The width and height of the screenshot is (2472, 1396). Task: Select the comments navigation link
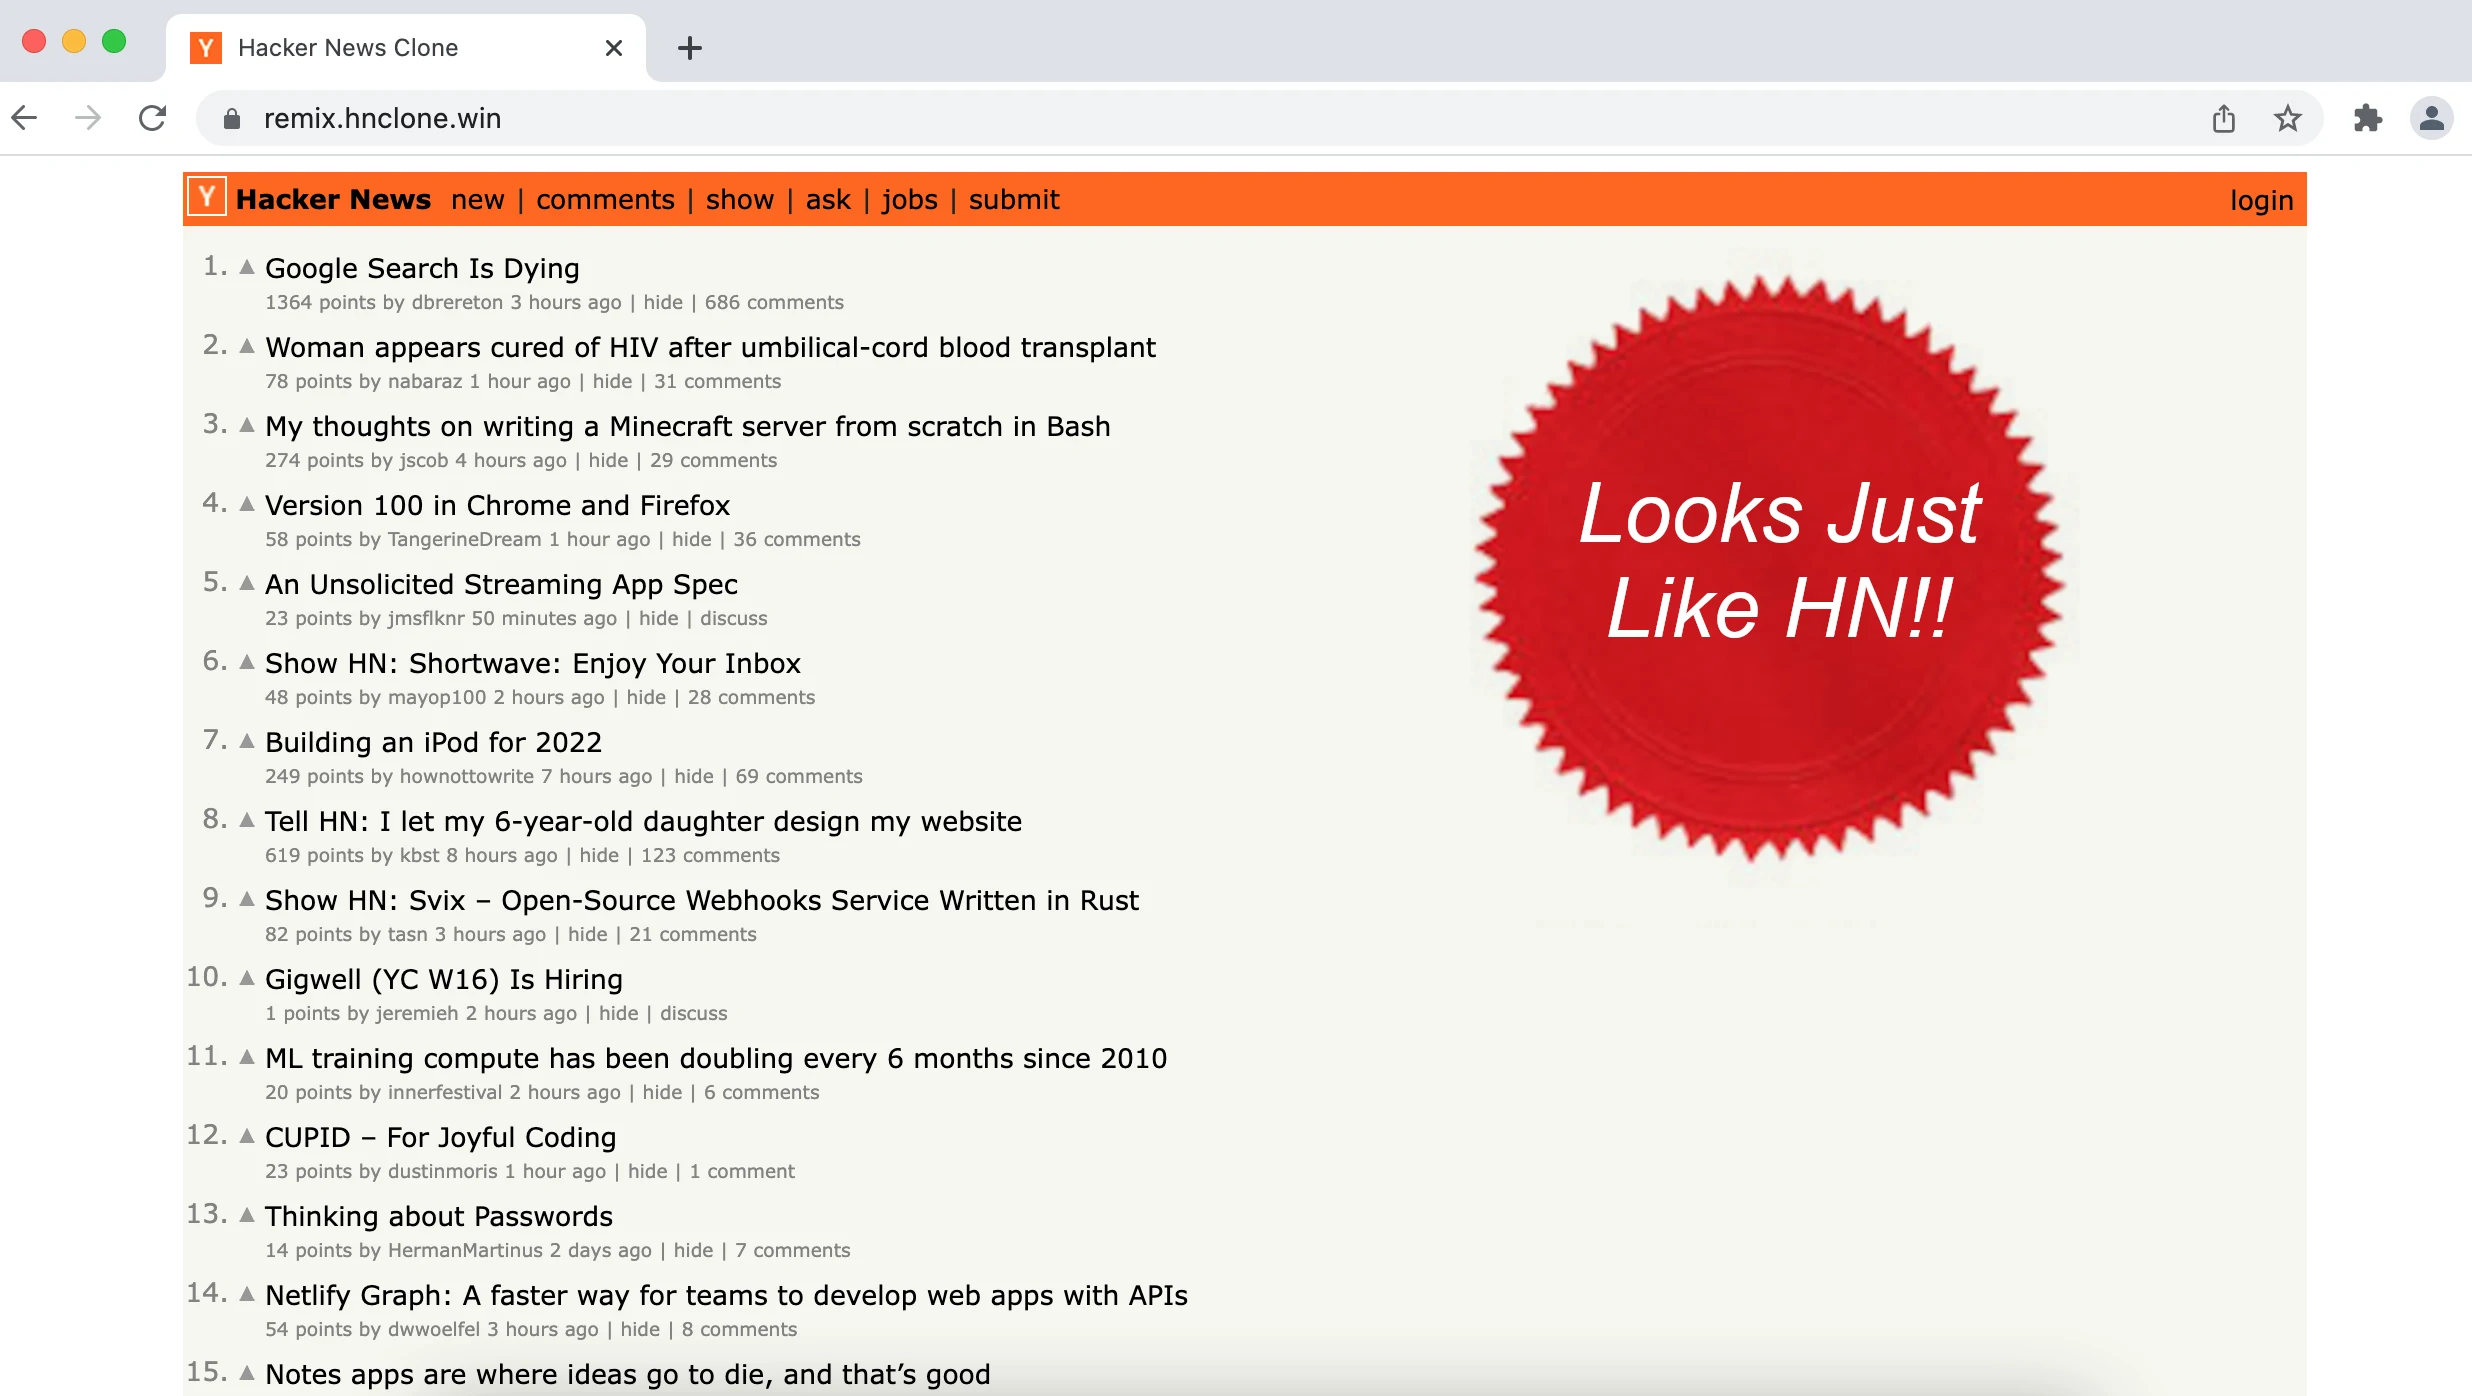pos(604,199)
